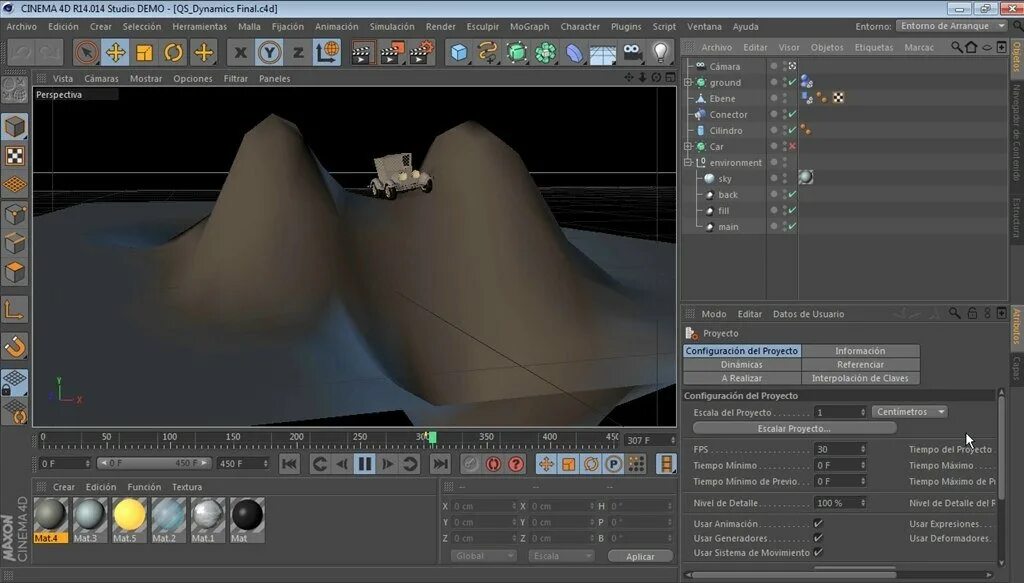1024x583 pixels.
Task: Click the record active objects key button
Action: tap(470, 464)
